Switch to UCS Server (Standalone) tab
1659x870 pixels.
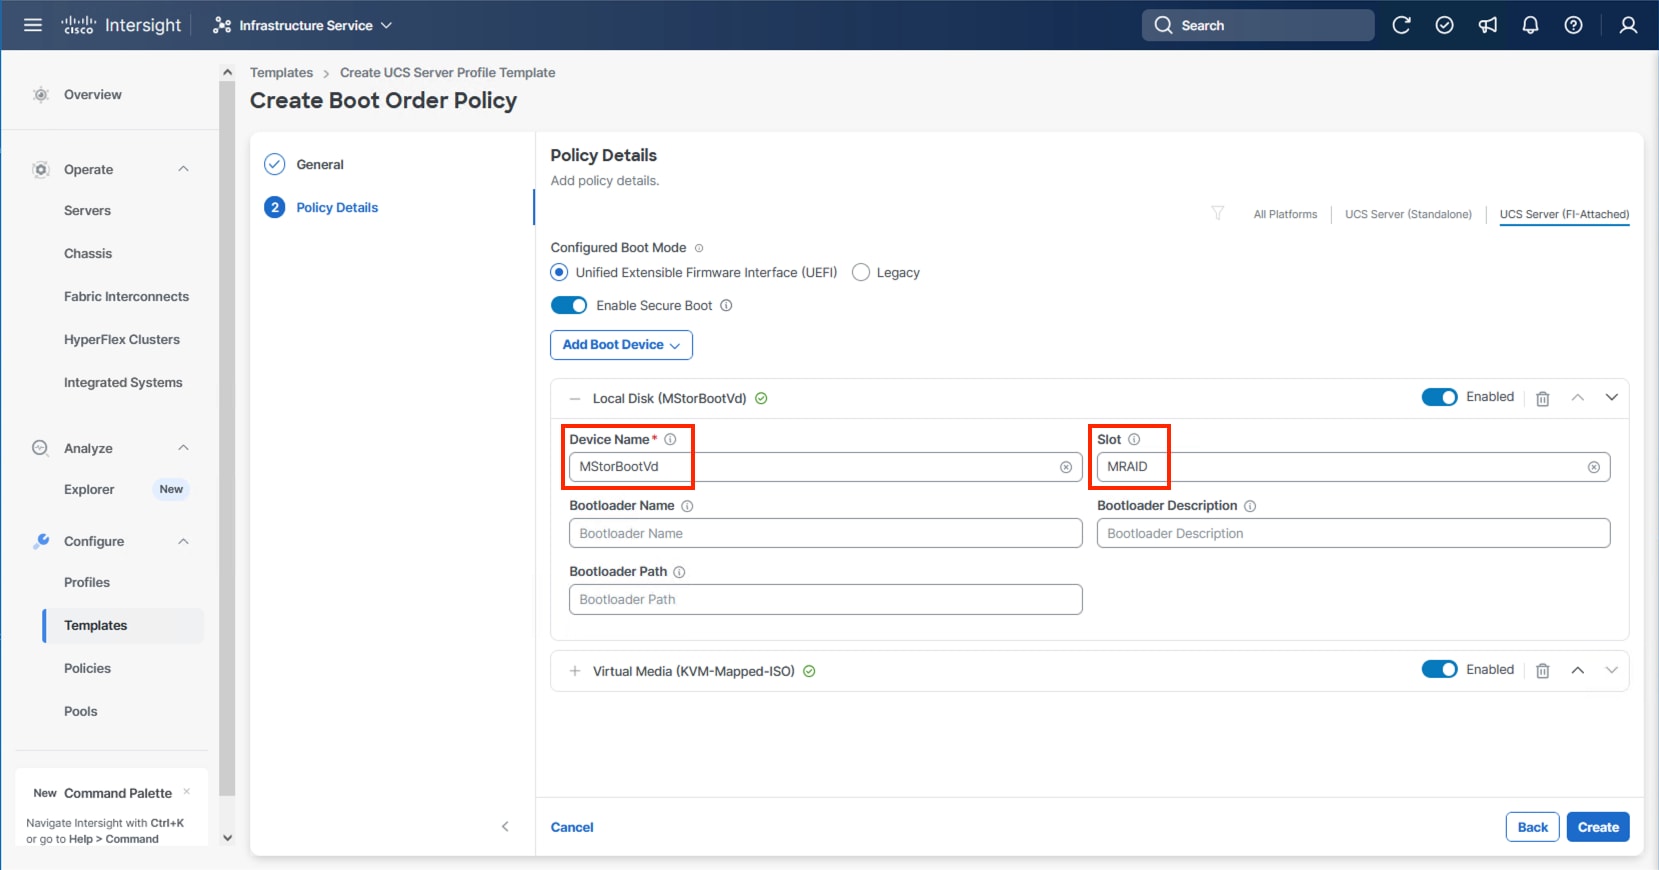[x=1408, y=214]
